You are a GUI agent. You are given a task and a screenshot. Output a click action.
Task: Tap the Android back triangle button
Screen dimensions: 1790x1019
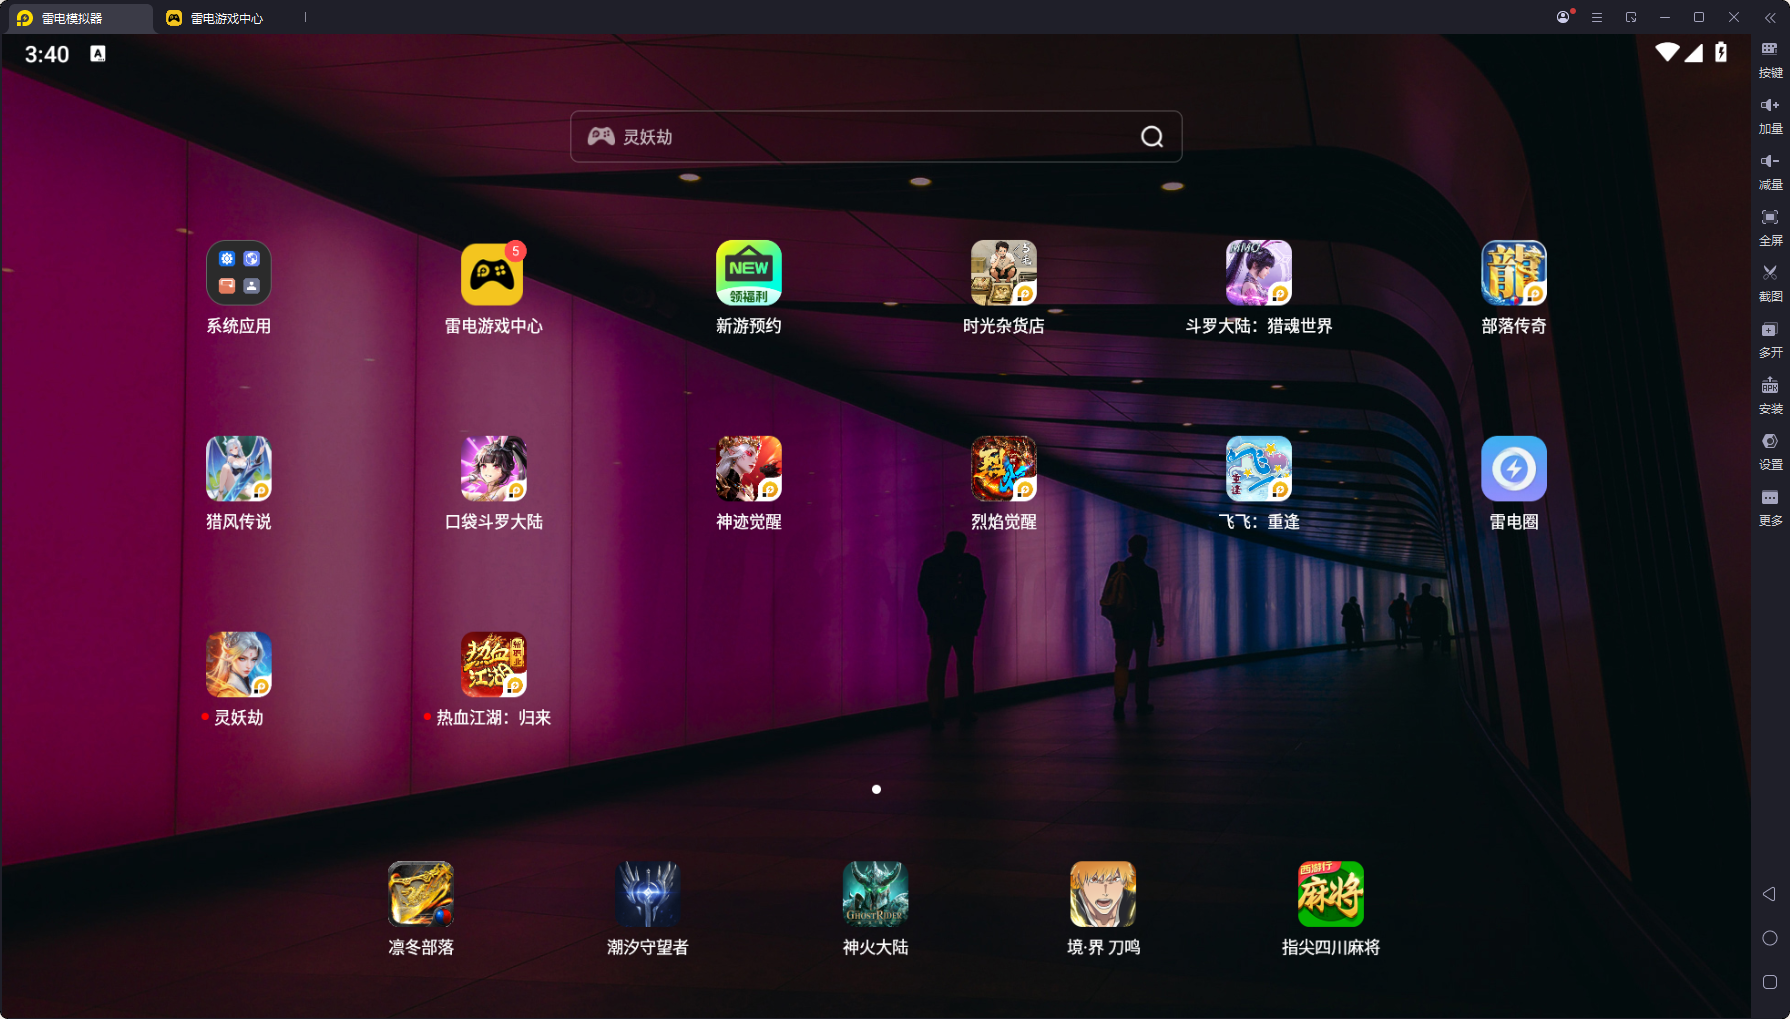tap(1769, 894)
